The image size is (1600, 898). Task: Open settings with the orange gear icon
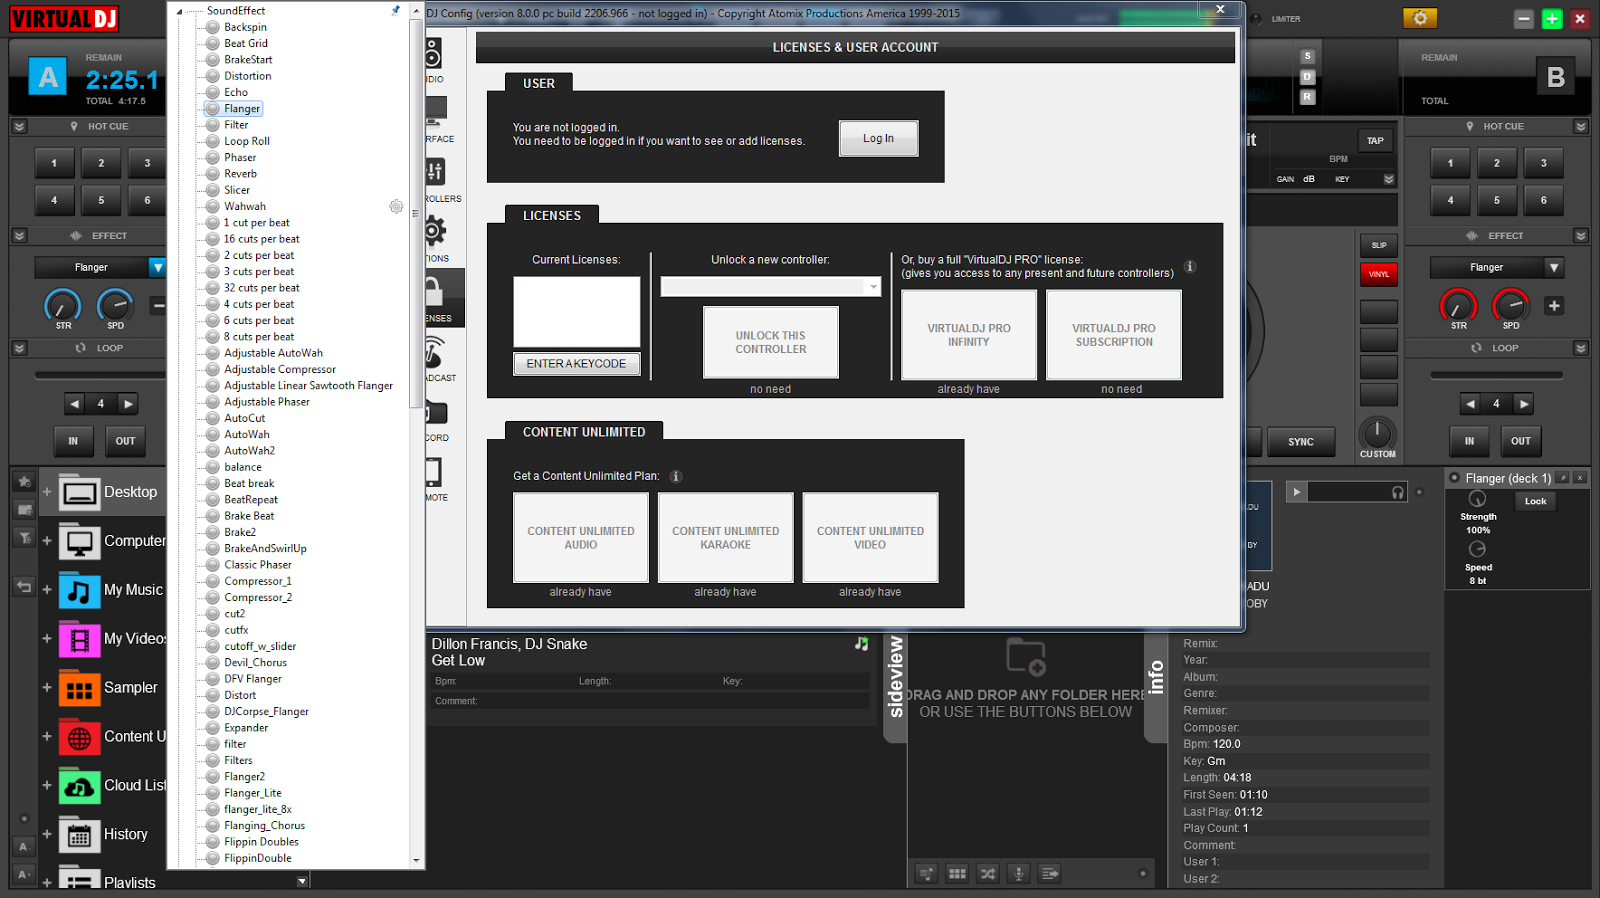click(1419, 18)
